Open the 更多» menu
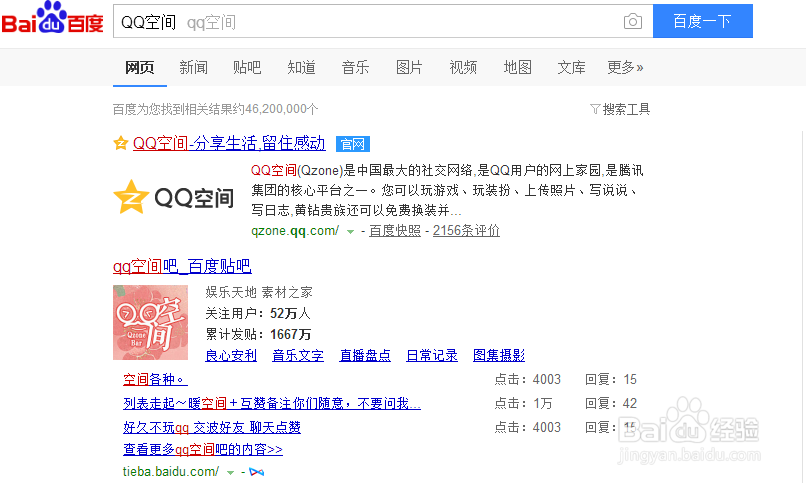 click(x=625, y=67)
